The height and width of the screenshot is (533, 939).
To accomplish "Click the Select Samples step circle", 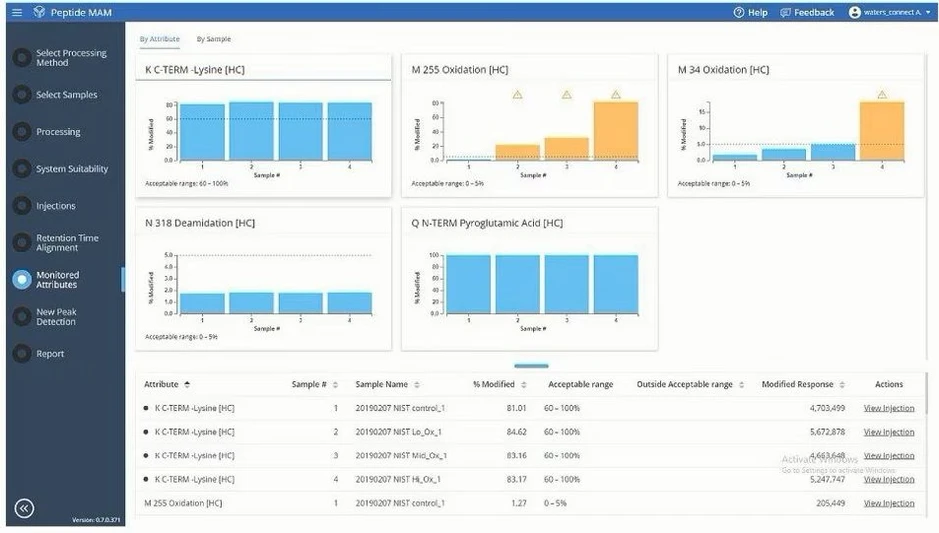I will (22, 95).
